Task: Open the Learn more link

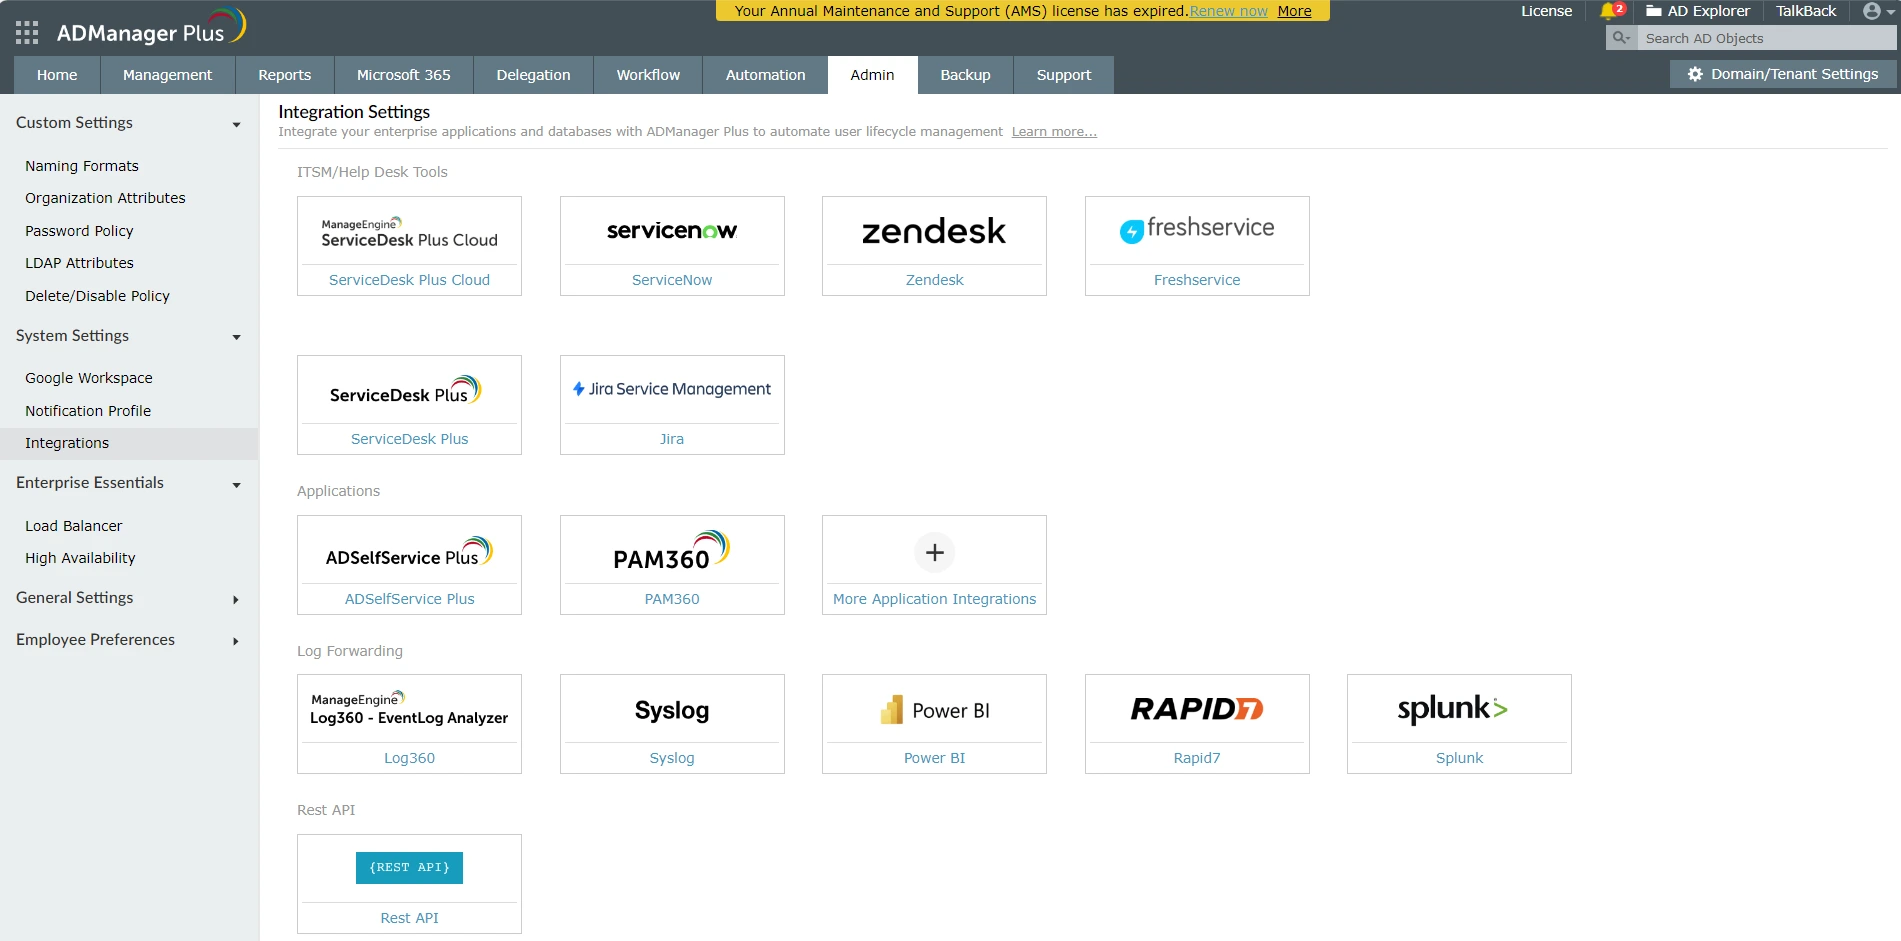Action: click(x=1054, y=132)
